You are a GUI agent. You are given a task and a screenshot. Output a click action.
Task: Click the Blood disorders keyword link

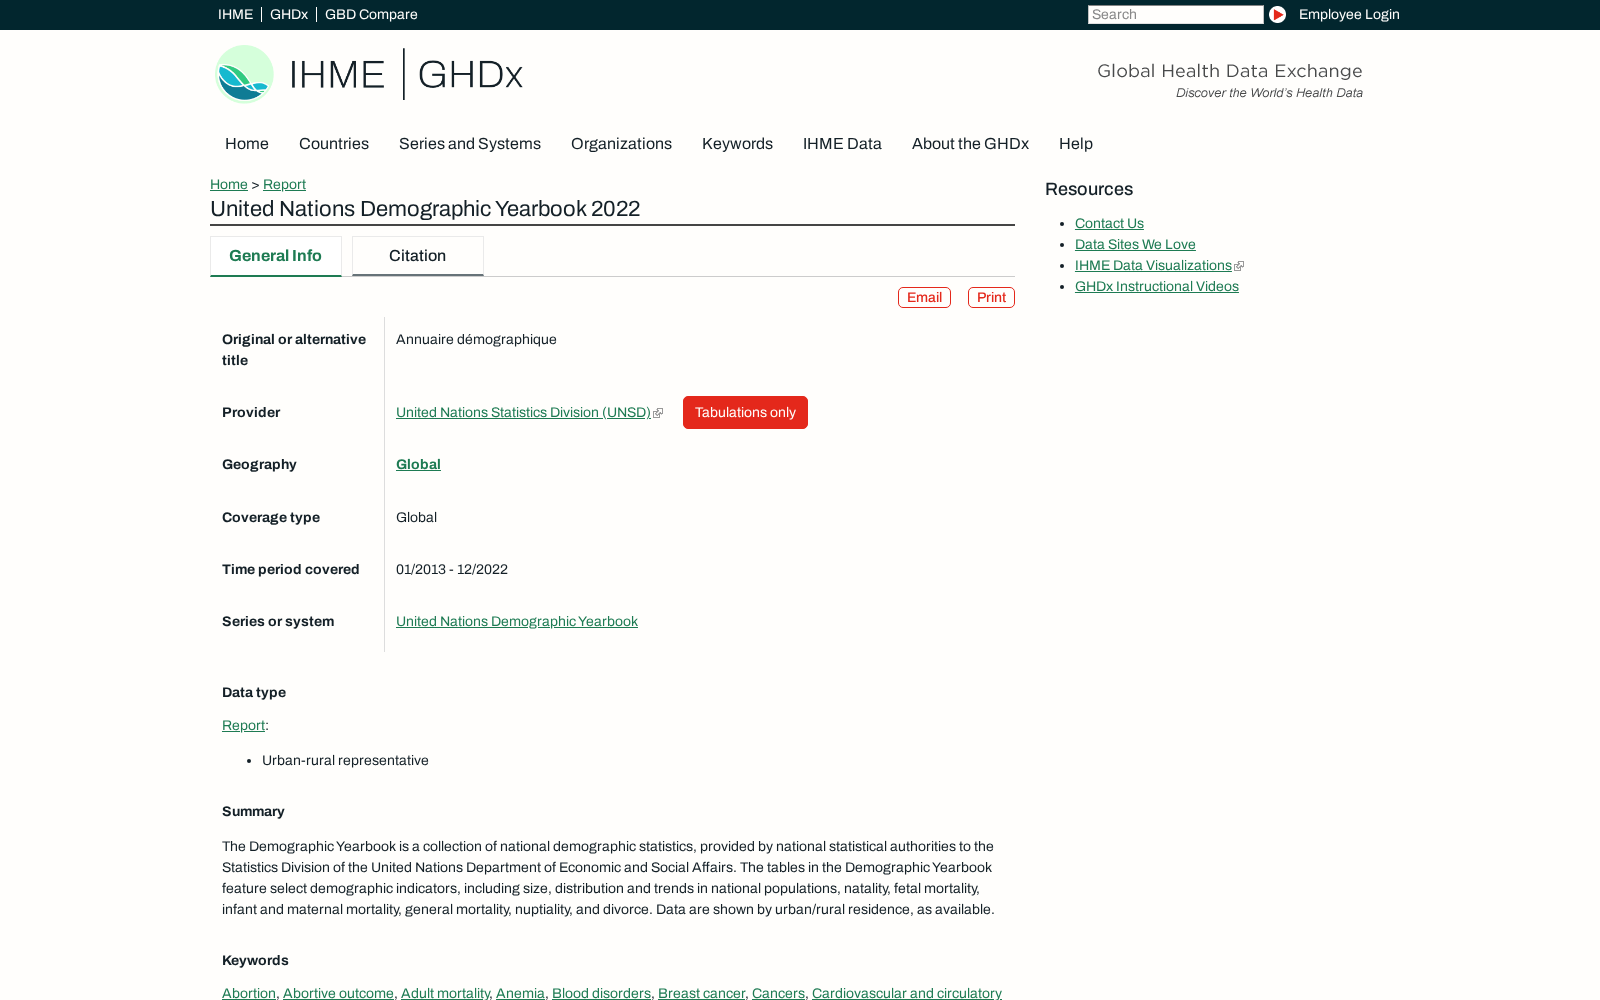(601, 993)
